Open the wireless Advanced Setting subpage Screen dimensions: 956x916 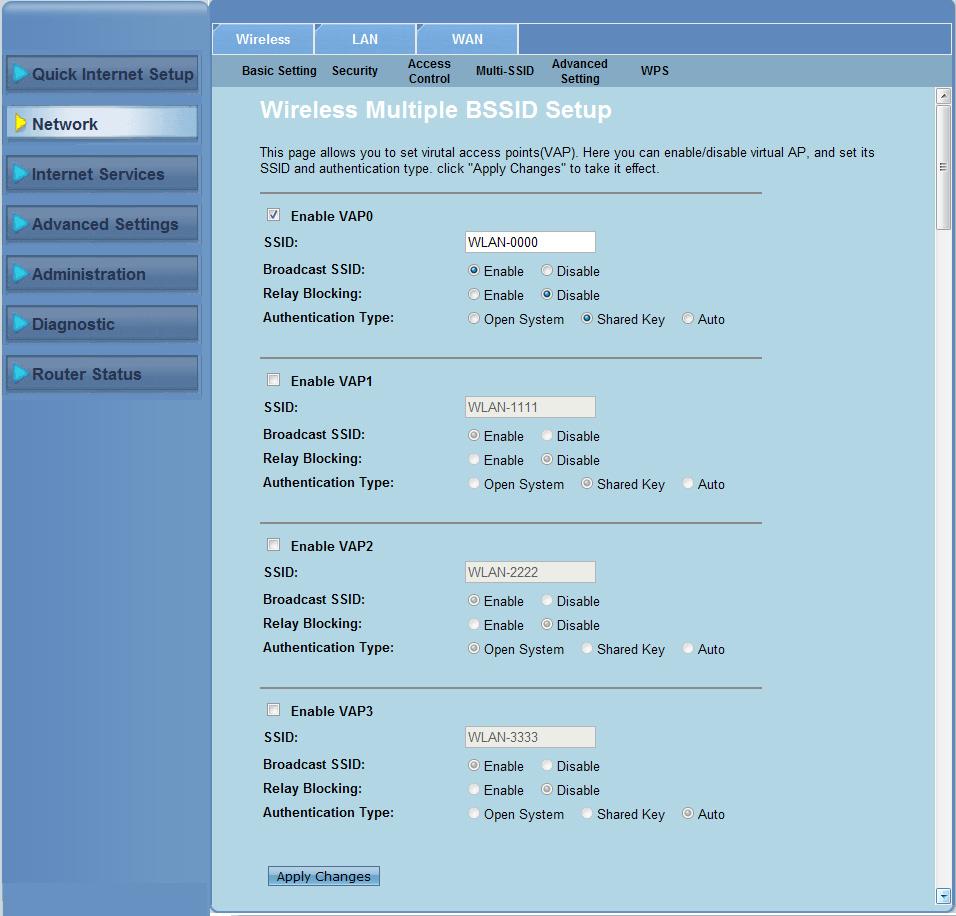click(580, 71)
